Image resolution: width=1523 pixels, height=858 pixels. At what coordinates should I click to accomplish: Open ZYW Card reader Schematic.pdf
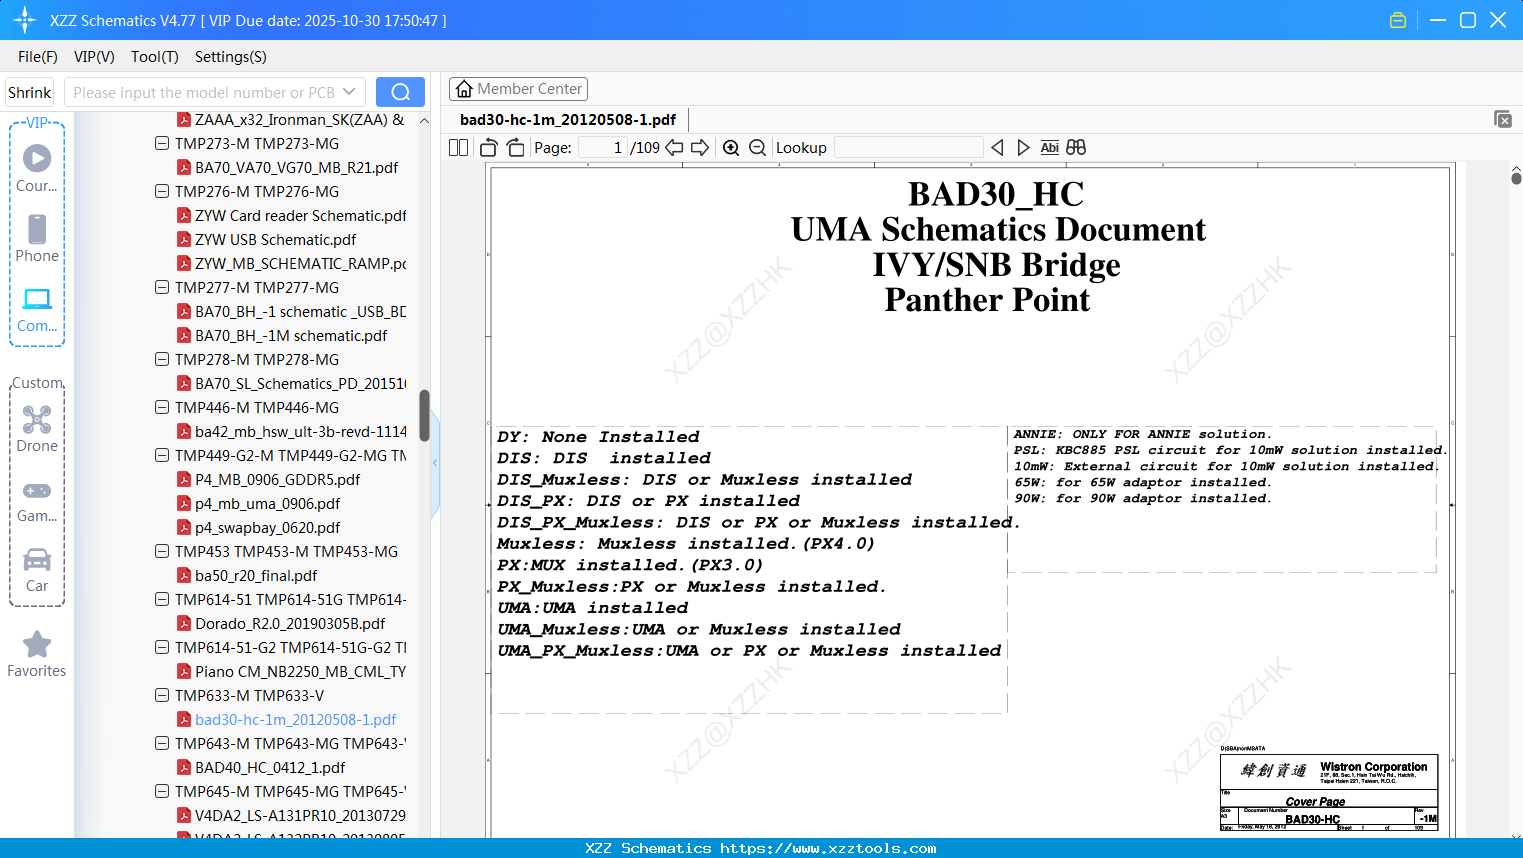pos(300,216)
